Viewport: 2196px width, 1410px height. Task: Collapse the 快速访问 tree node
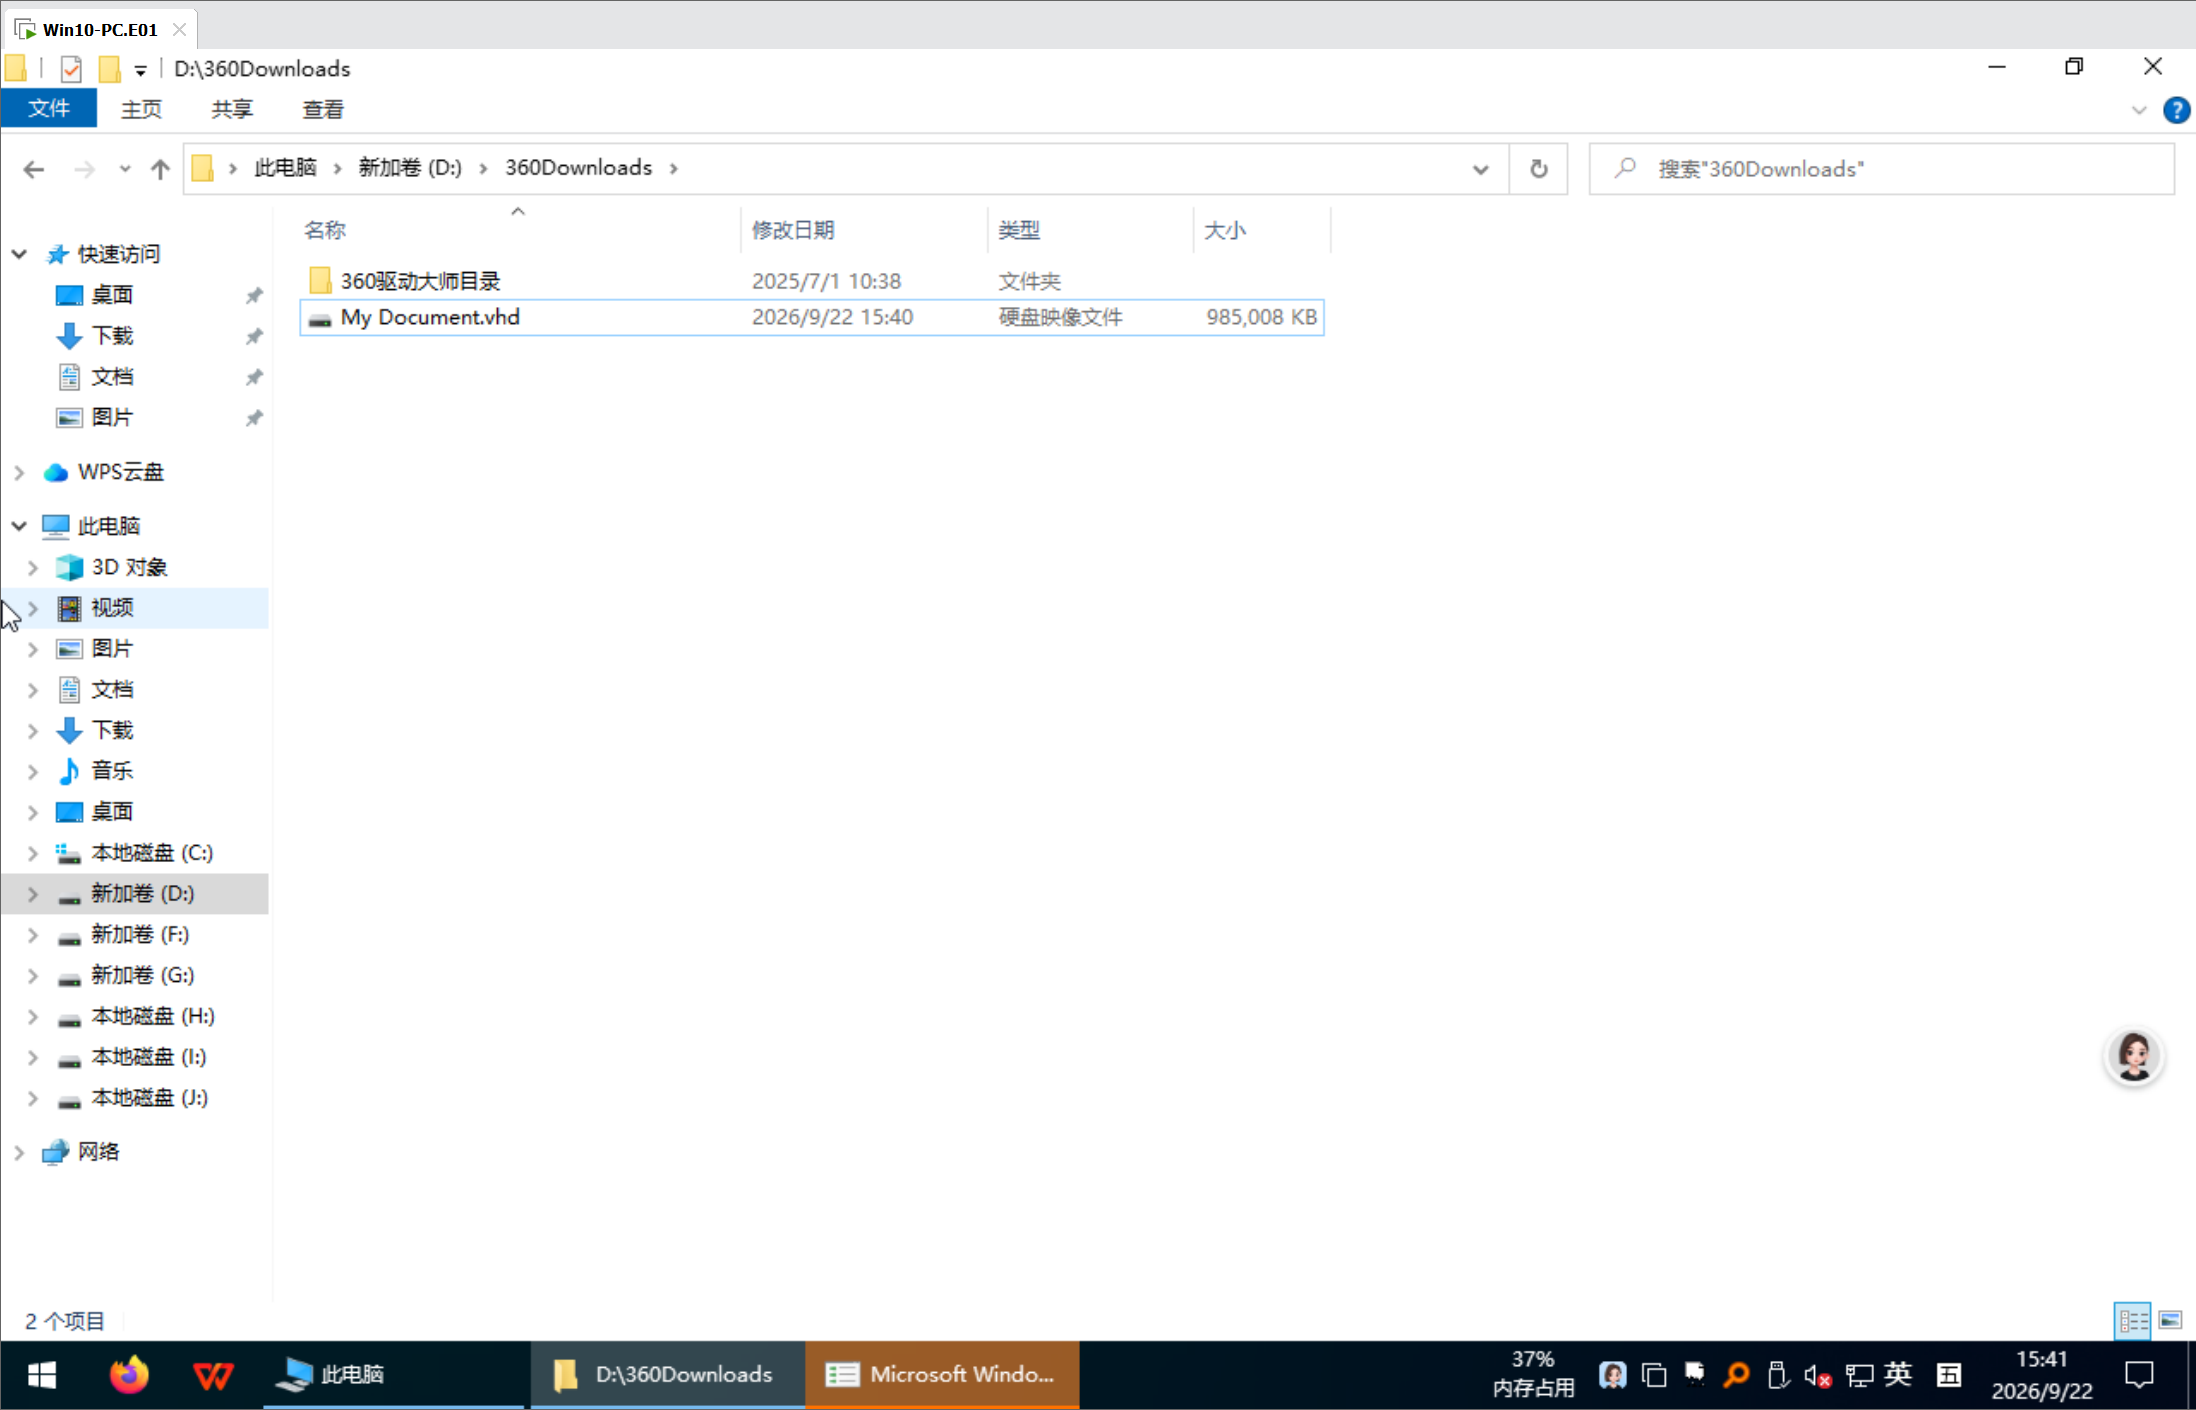19,254
